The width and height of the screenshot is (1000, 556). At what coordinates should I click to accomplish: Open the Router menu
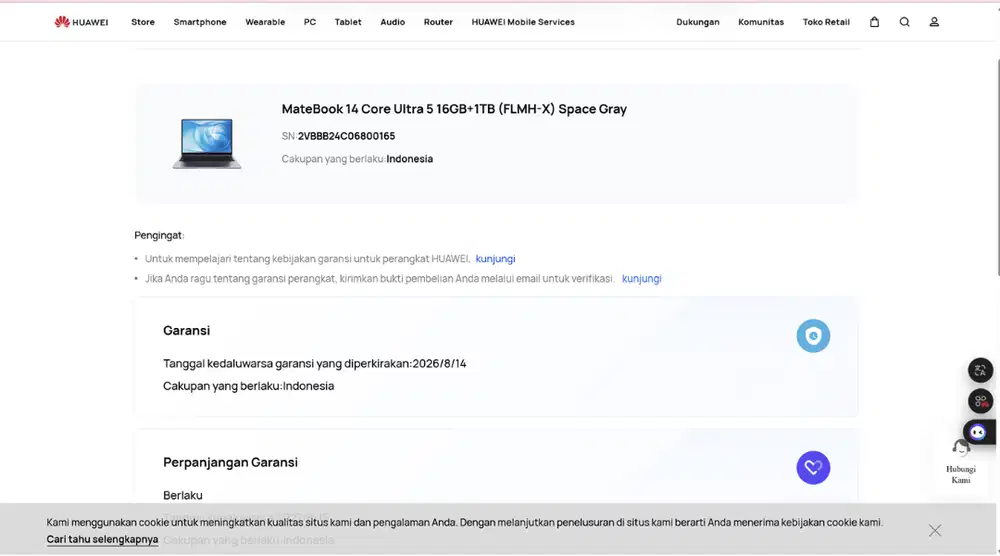coord(438,22)
